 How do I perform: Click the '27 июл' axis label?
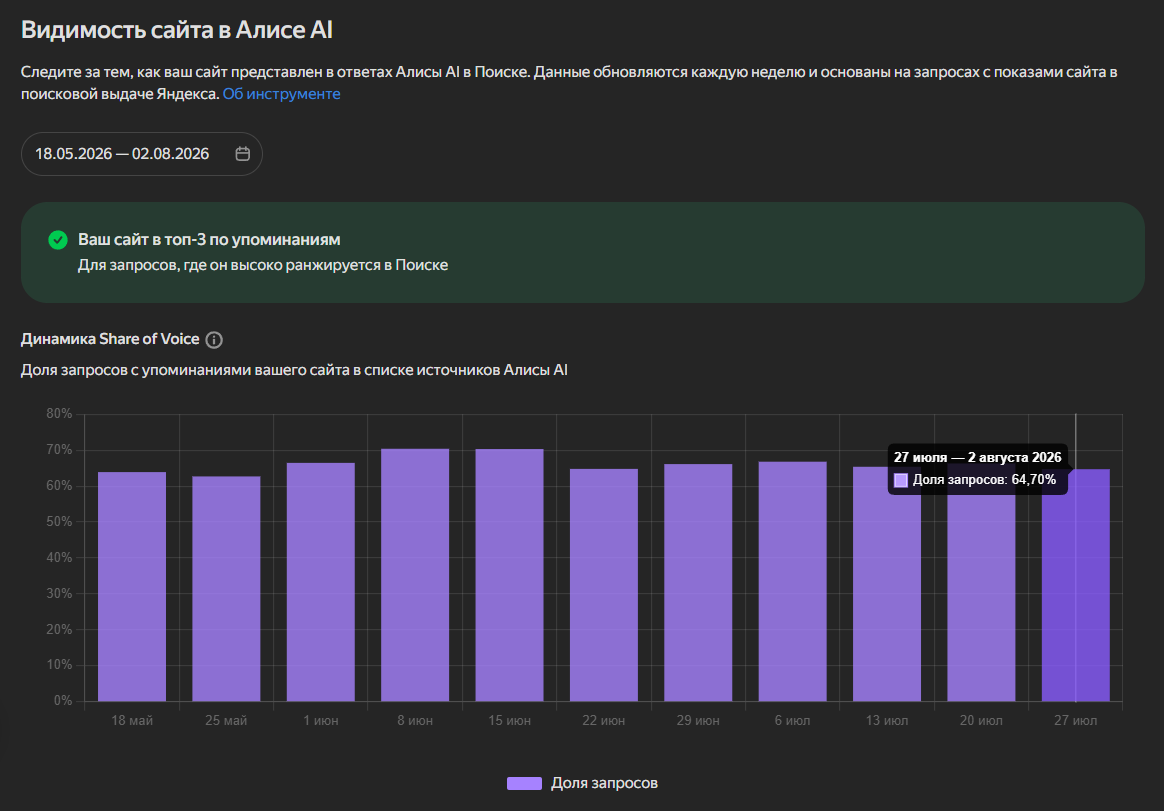coord(1076,720)
